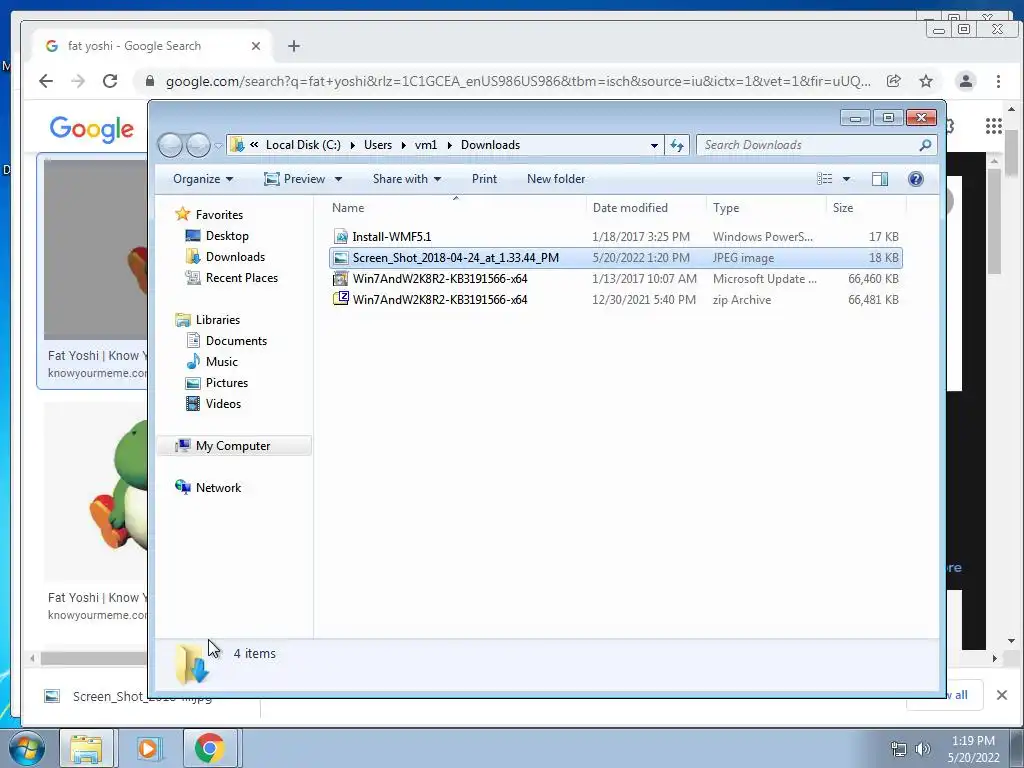
Task: Close Chrome downloads bar
Action: (1001, 695)
